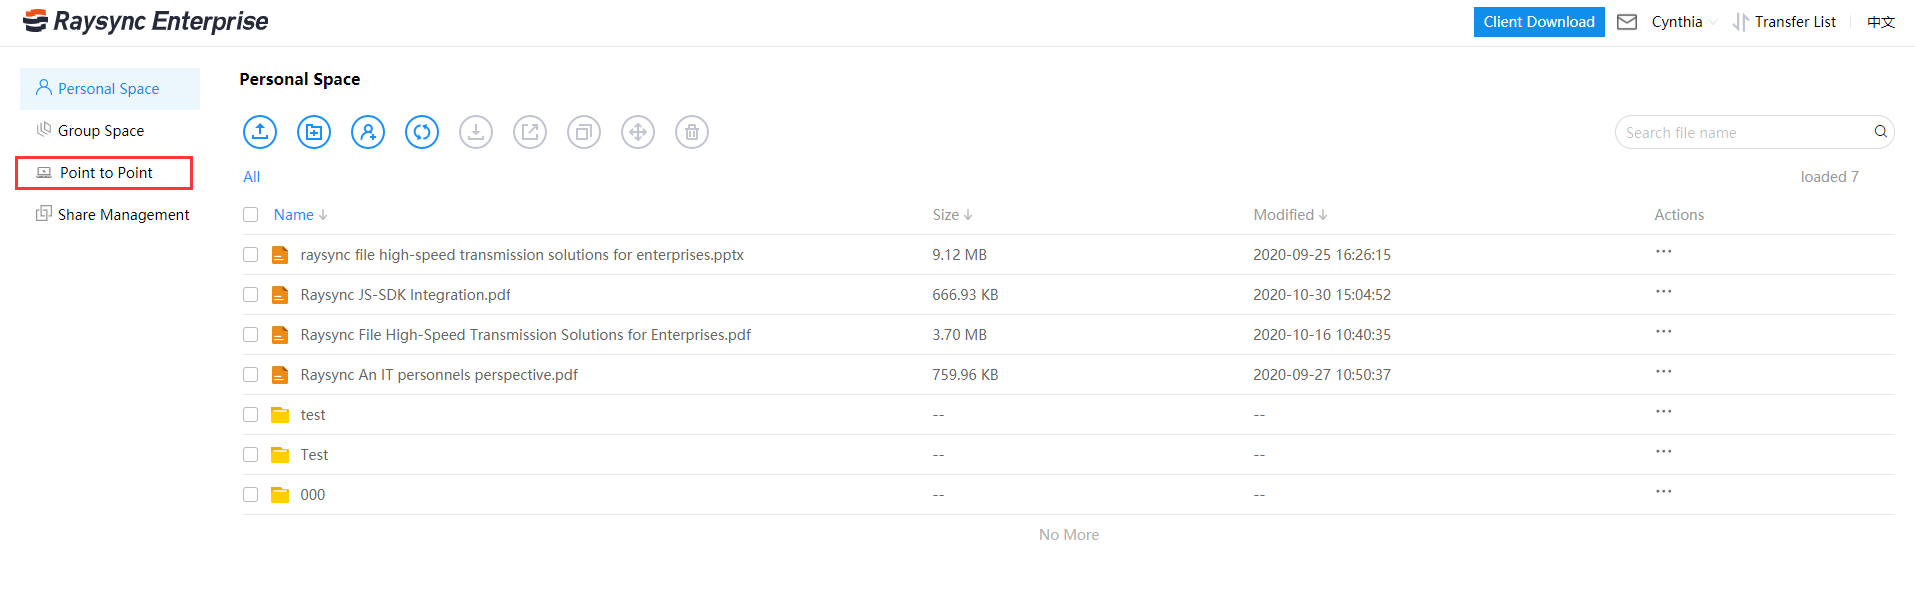This screenshot has width=1915, height=597.
Task: Open the 000 folder name
Action: pyautogui.click(x=313, y=495)
